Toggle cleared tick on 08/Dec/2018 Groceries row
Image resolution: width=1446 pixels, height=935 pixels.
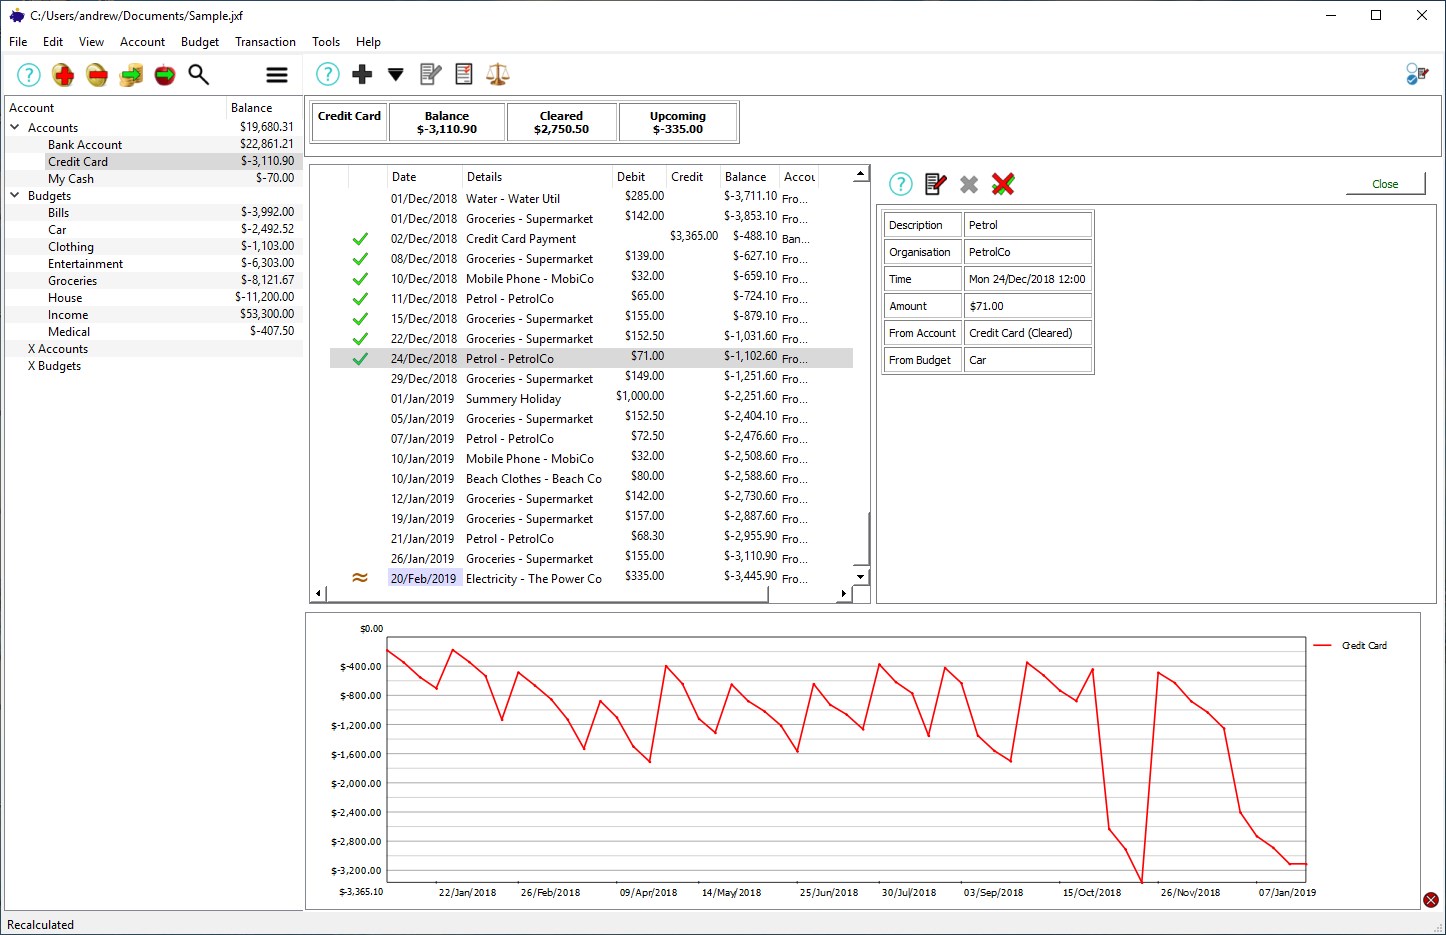click(x=360, y=259)
